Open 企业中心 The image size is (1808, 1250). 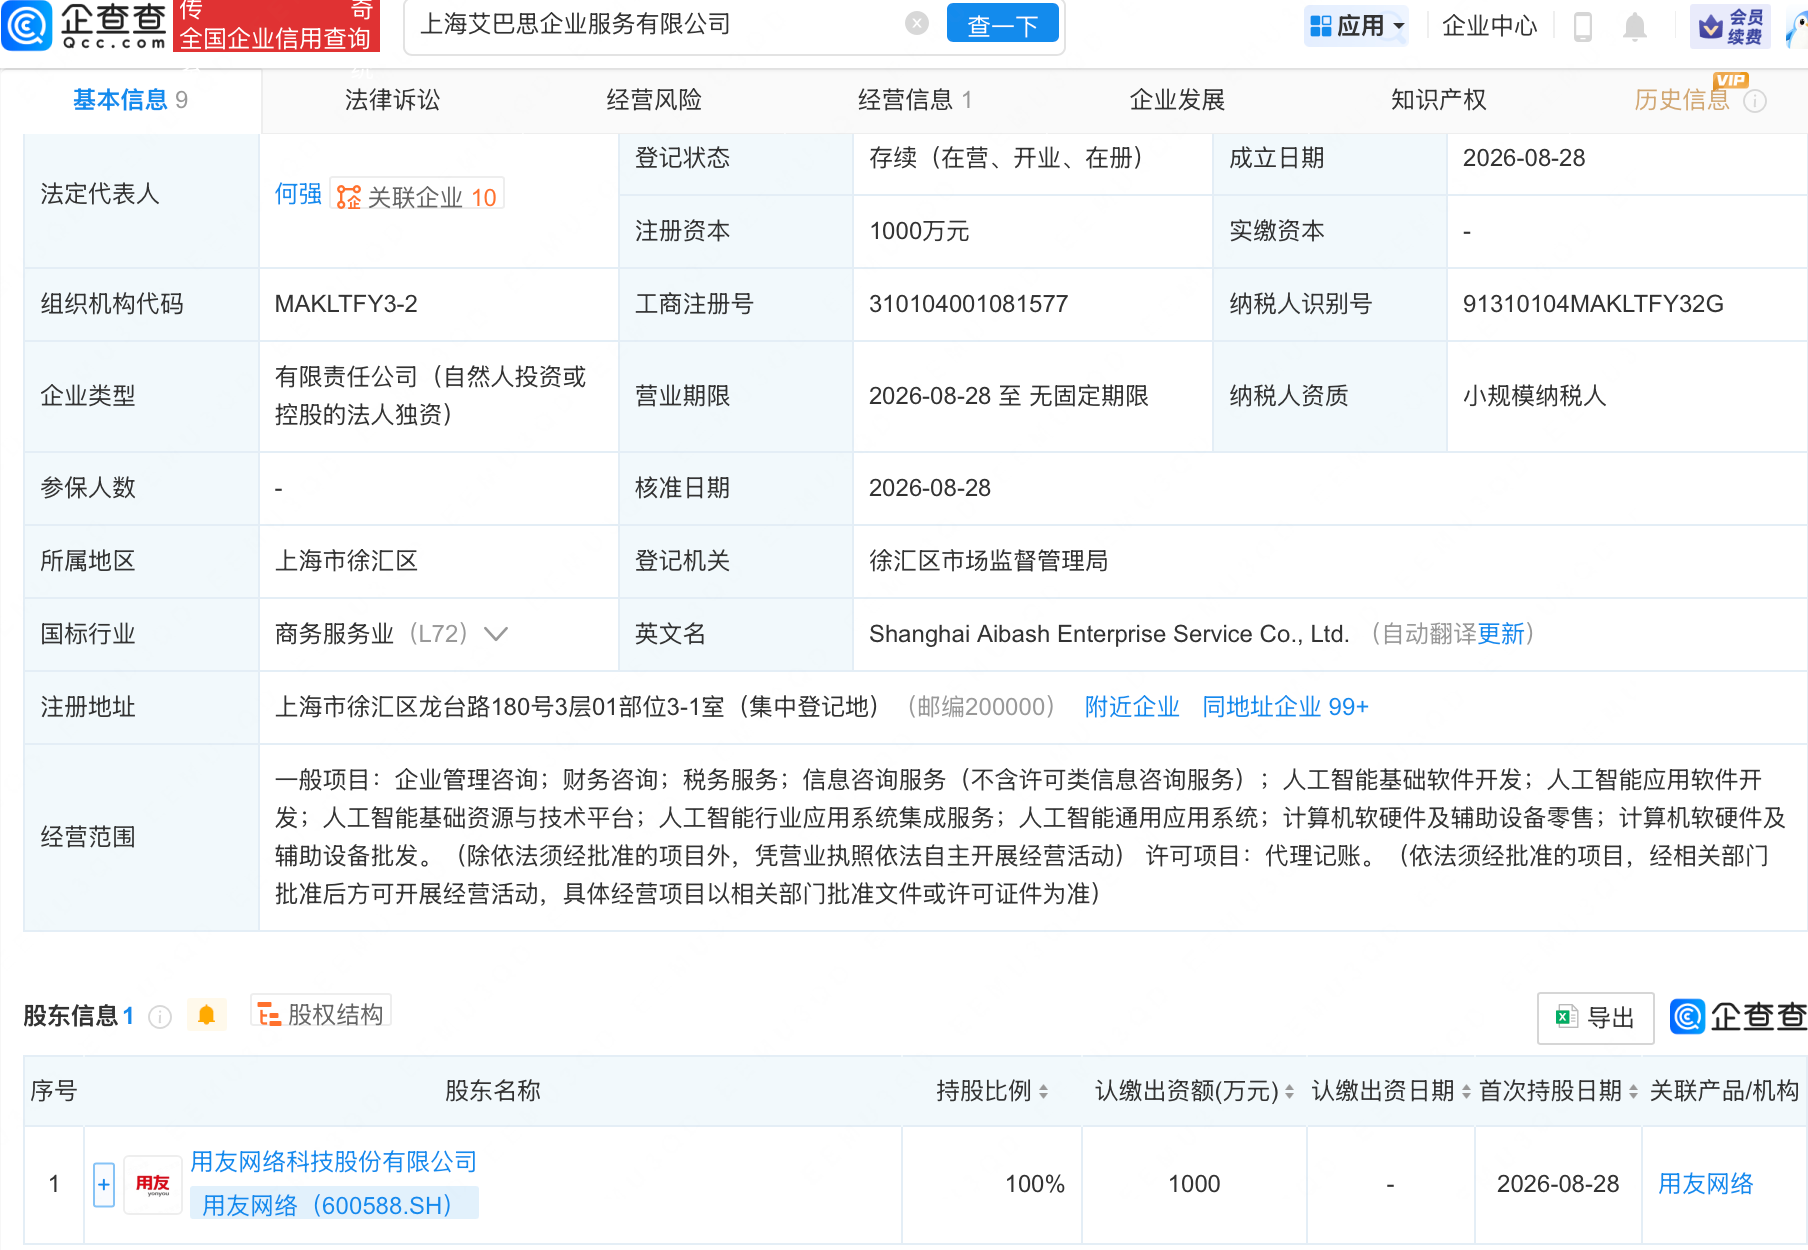coord(1489,25)
